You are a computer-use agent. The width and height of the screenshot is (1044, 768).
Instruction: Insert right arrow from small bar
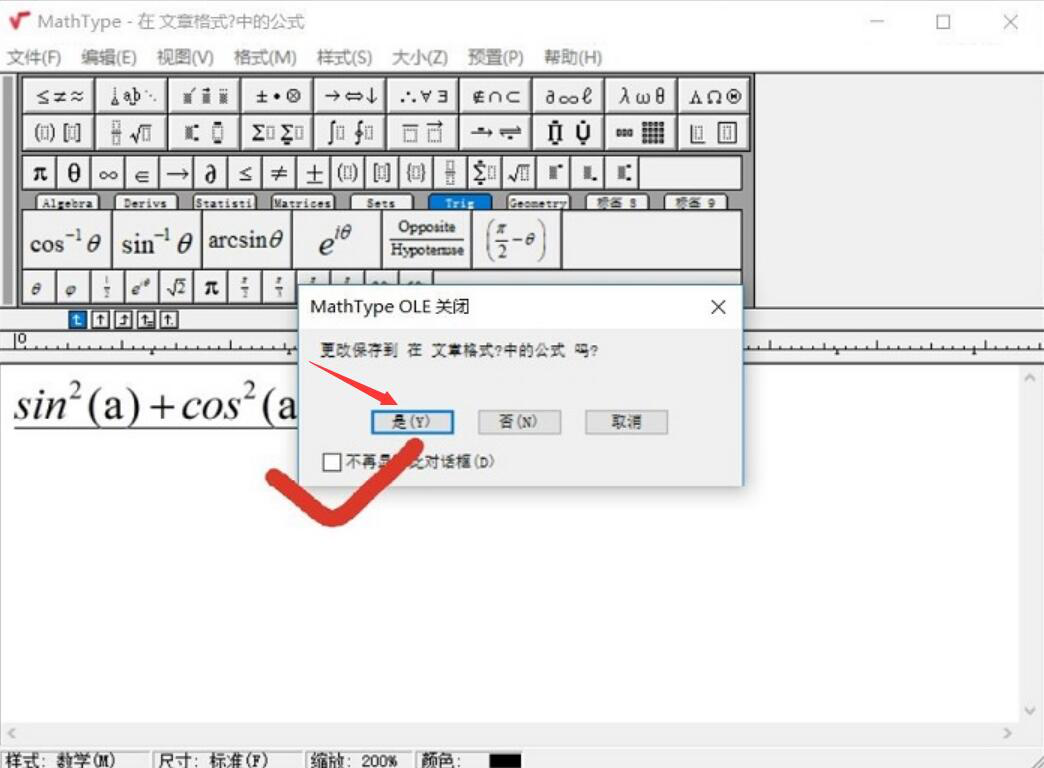176,174
